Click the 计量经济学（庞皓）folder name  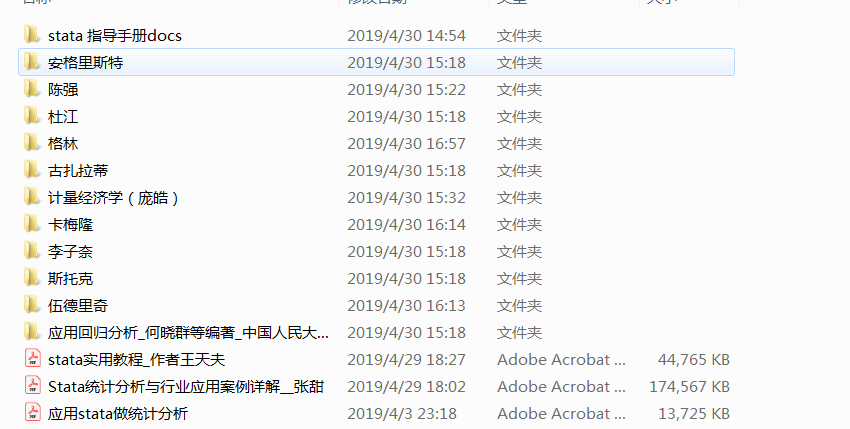click(x=113, y=197)
